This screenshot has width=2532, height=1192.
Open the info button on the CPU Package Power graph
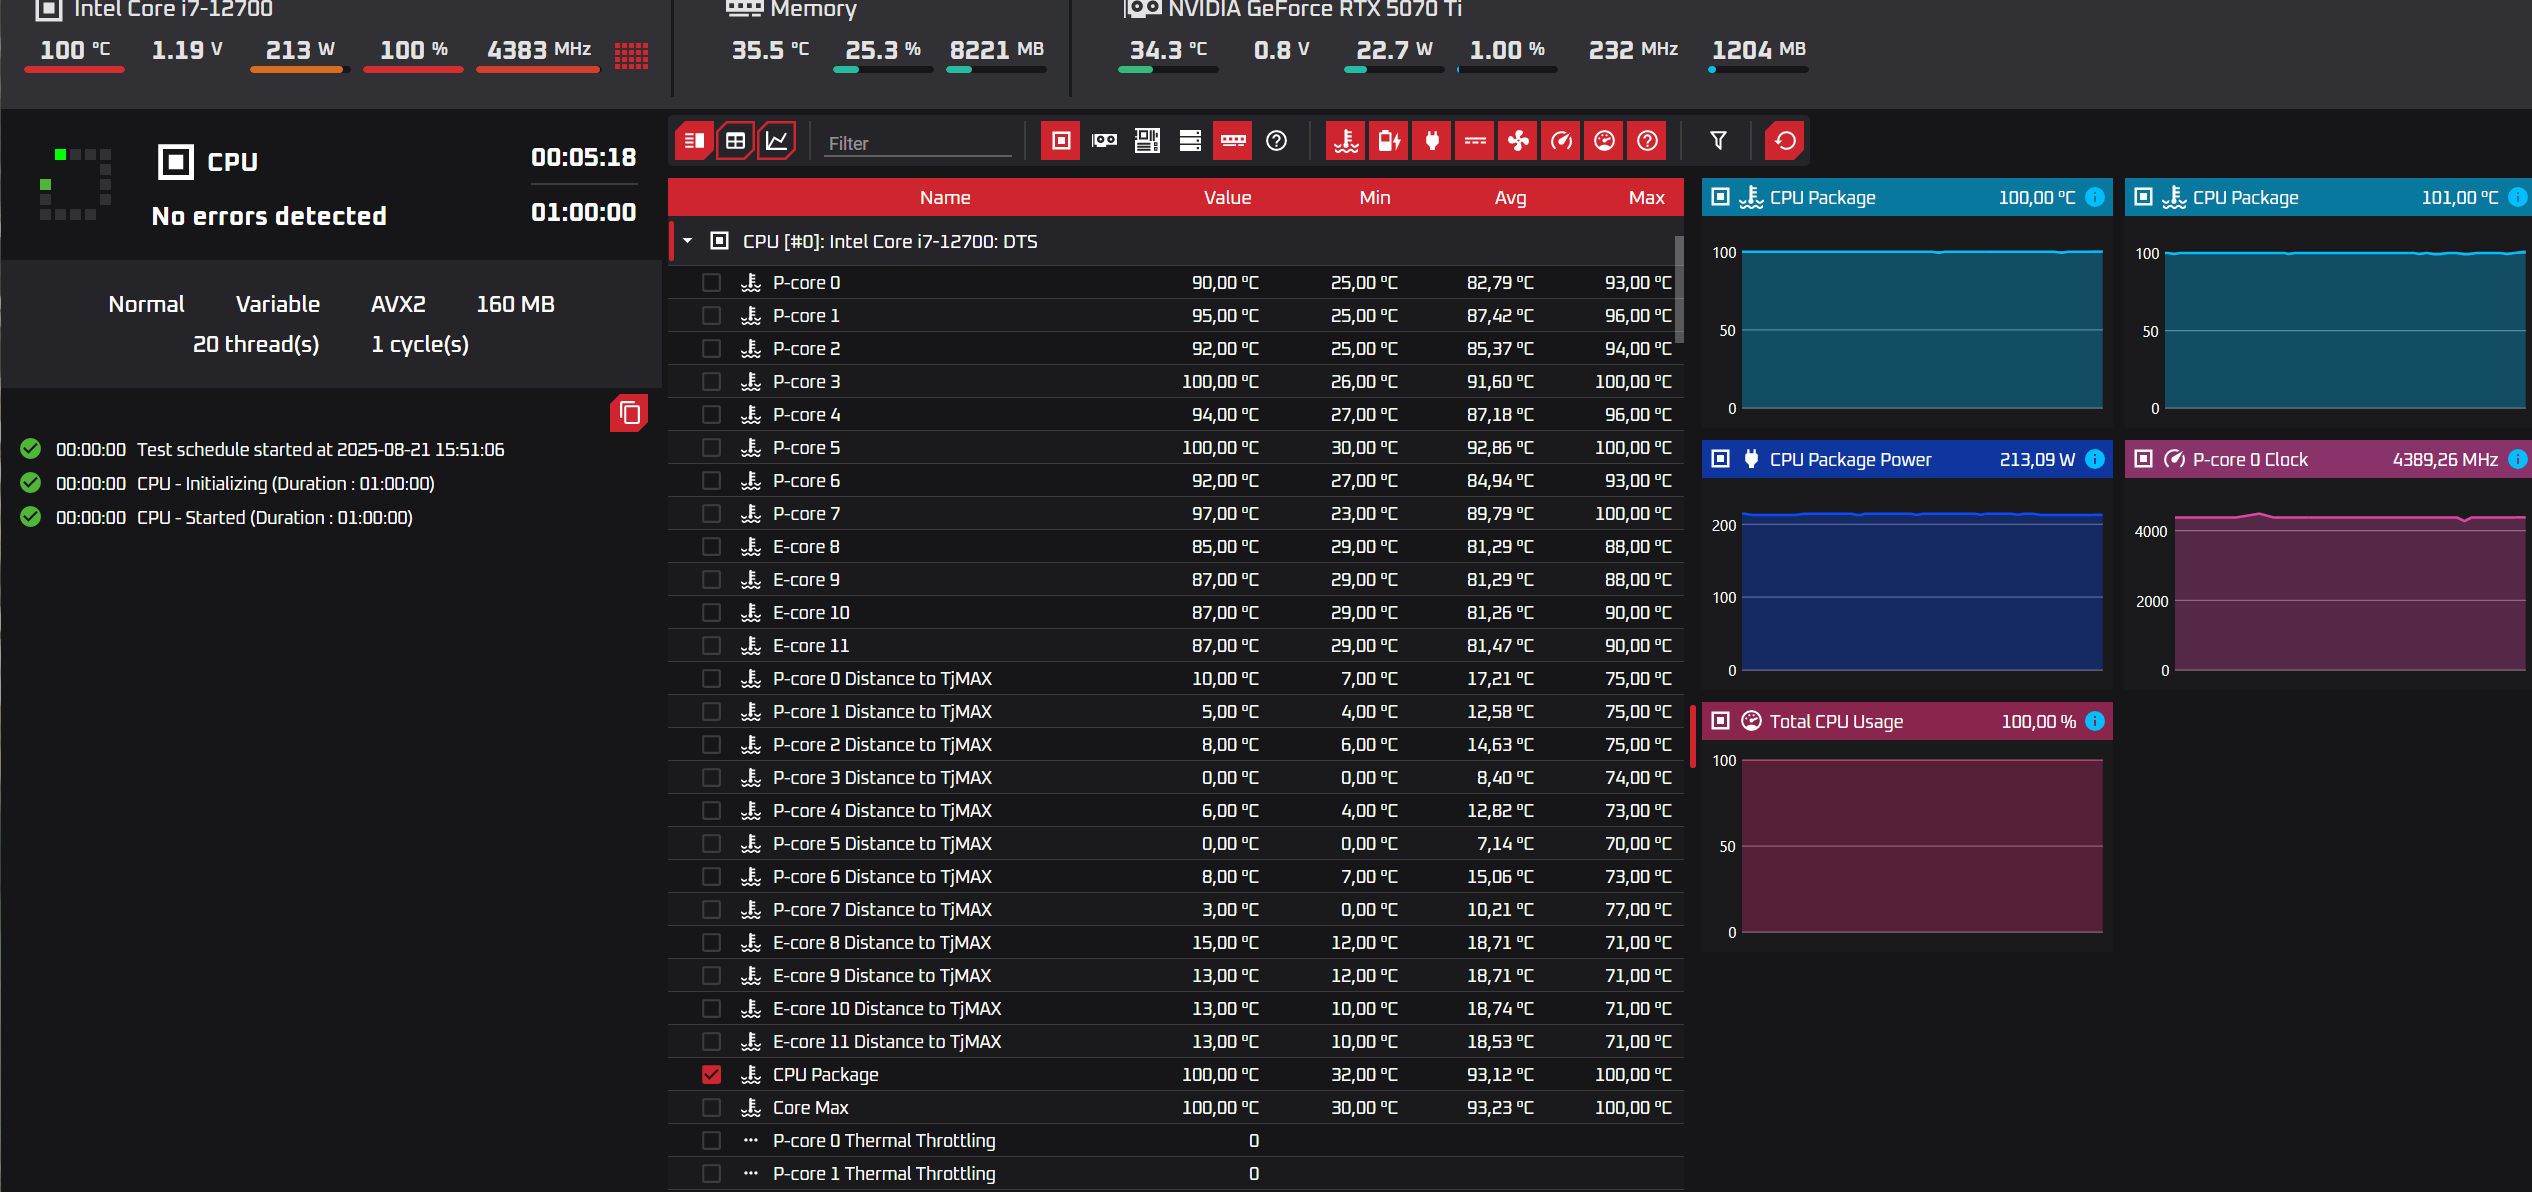2095,459
